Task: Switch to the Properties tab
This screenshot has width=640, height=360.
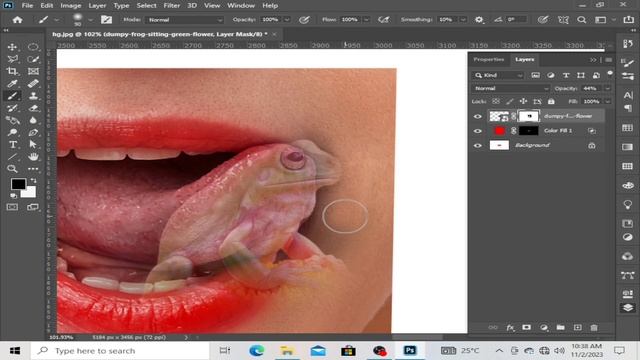Action: pos(489,60)
